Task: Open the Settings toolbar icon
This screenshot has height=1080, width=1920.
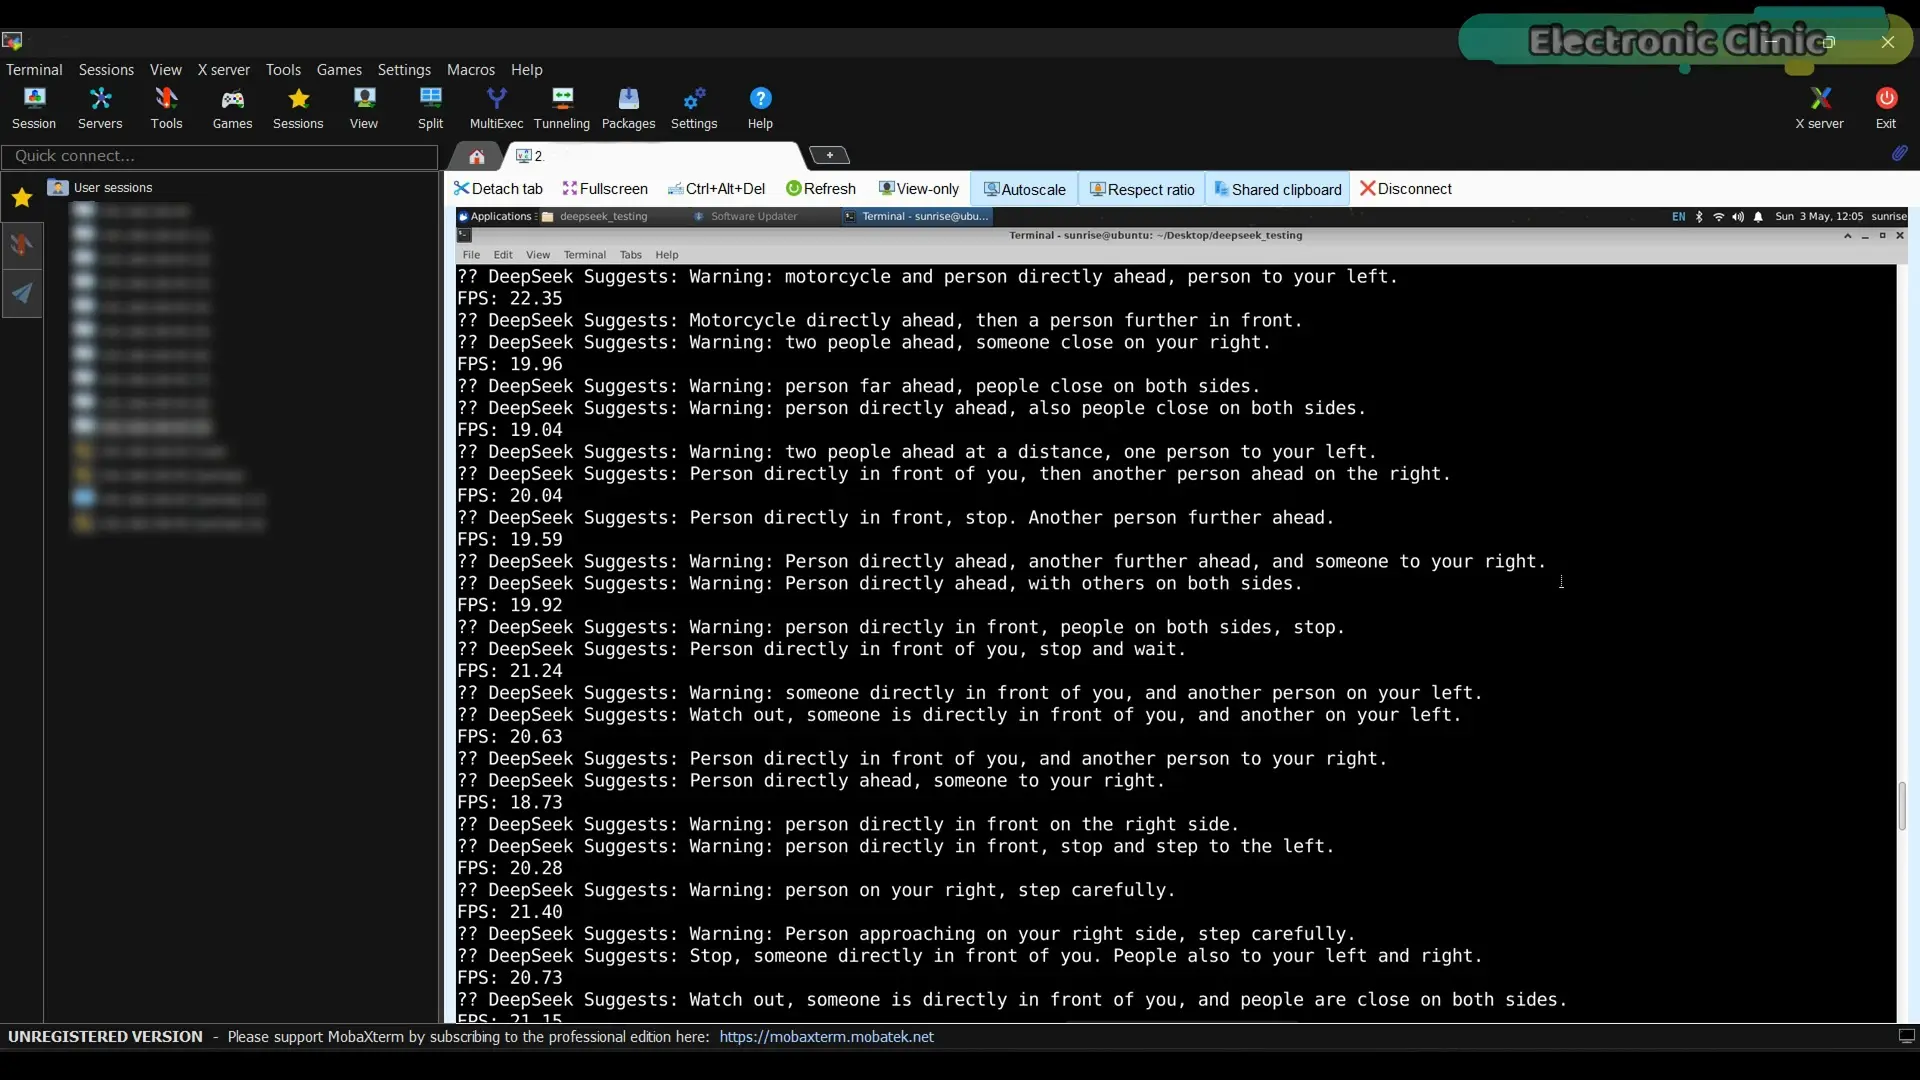Action: click(694, 108)
